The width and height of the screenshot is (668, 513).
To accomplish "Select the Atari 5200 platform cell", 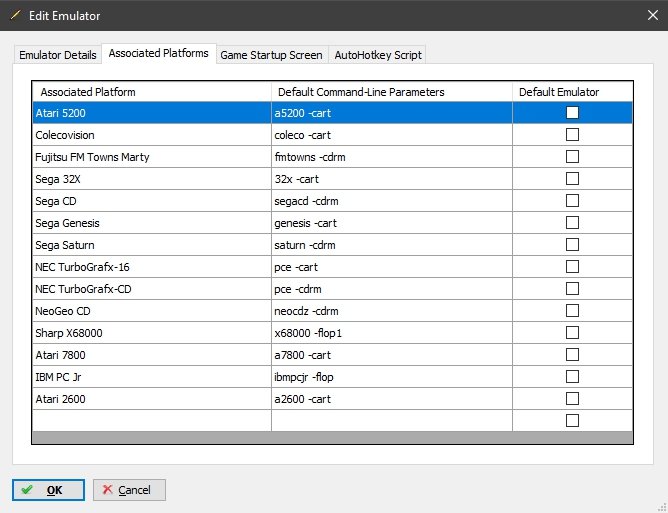I will click(152, 113).
